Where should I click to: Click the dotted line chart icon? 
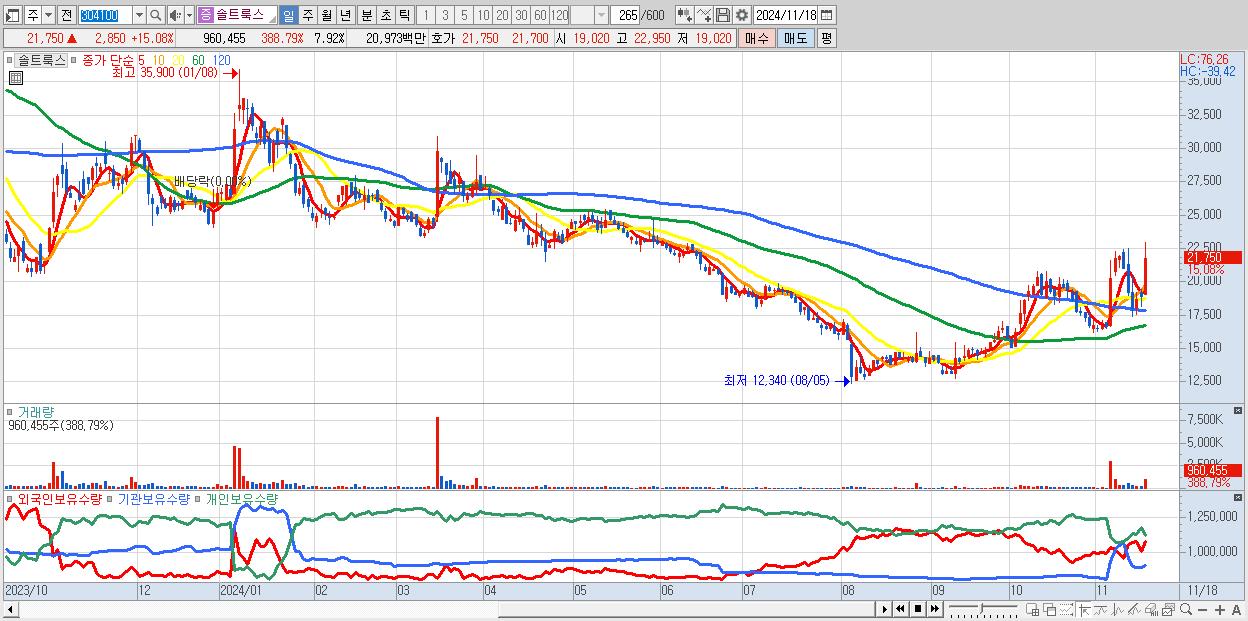tap(1066, 610)
